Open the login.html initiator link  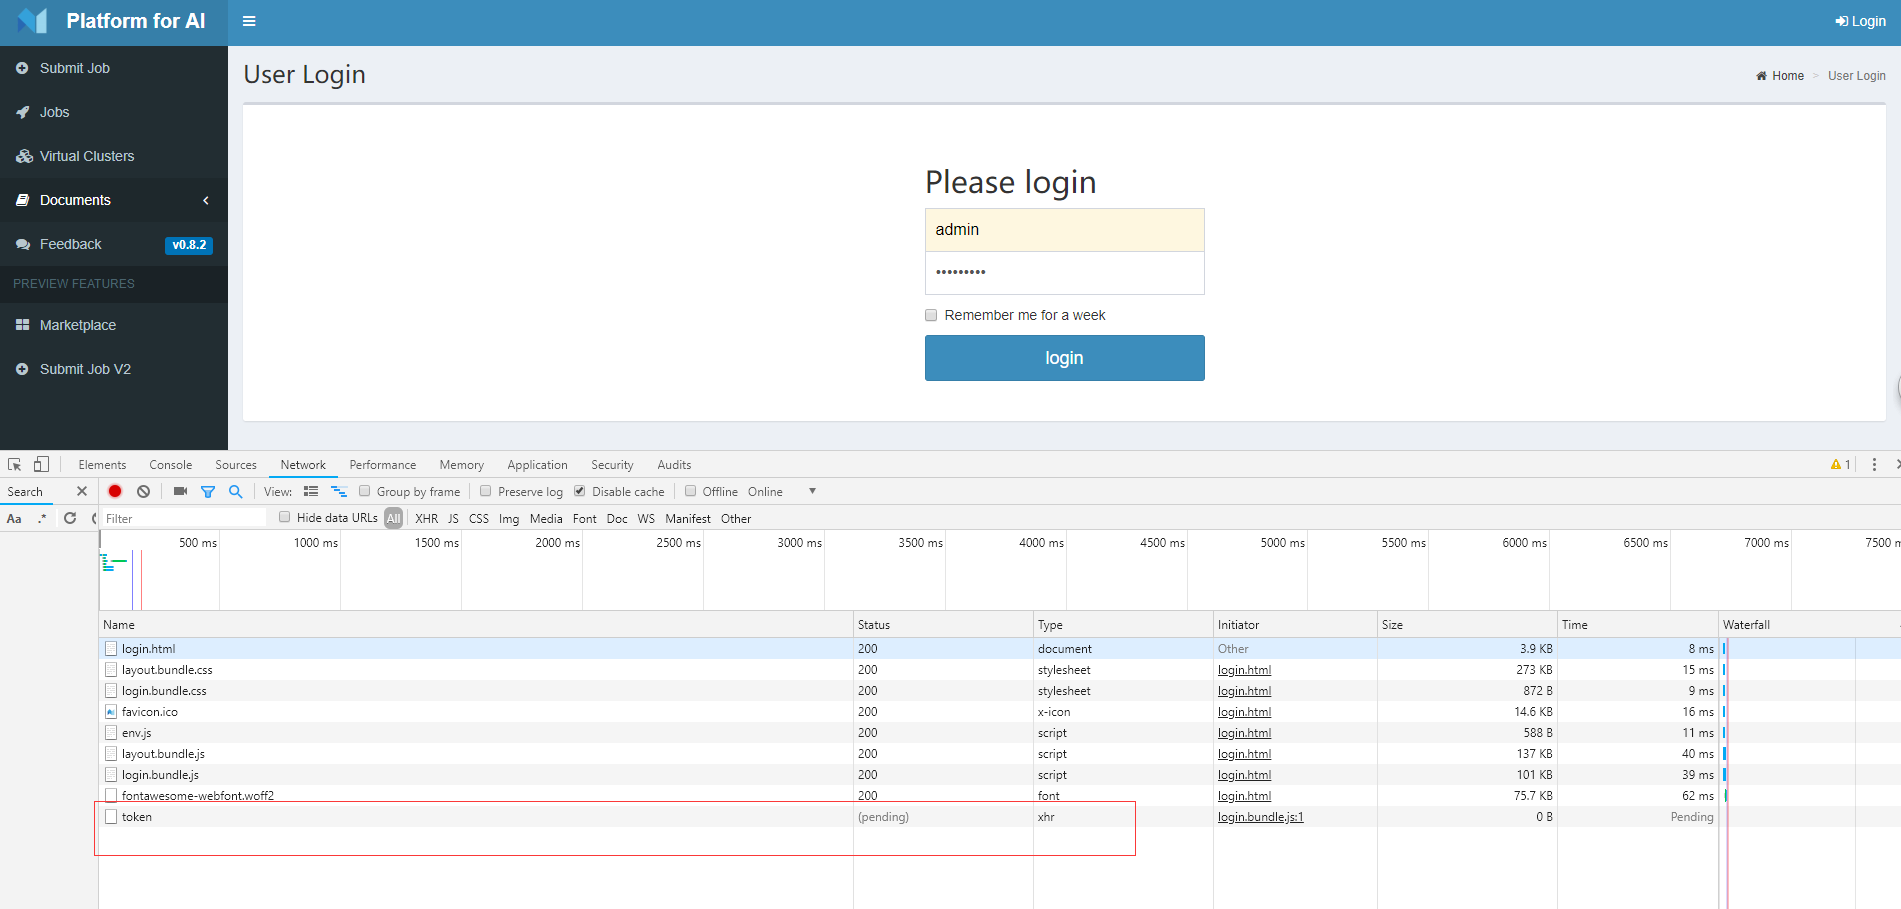[x=1243, y=669]
